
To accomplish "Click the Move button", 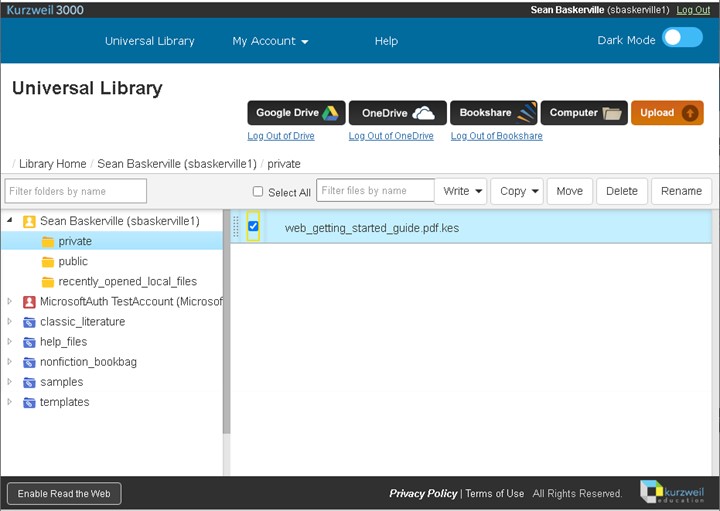I will [570, 191].
